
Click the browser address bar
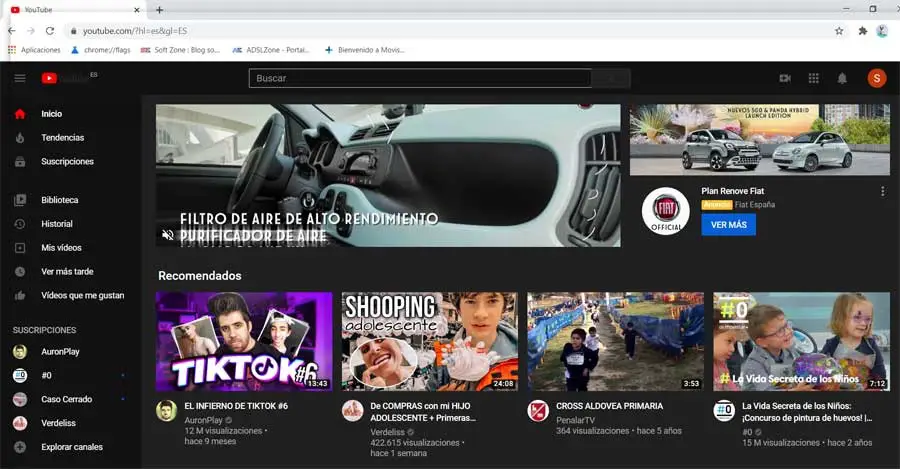click(x=453, y=31)
